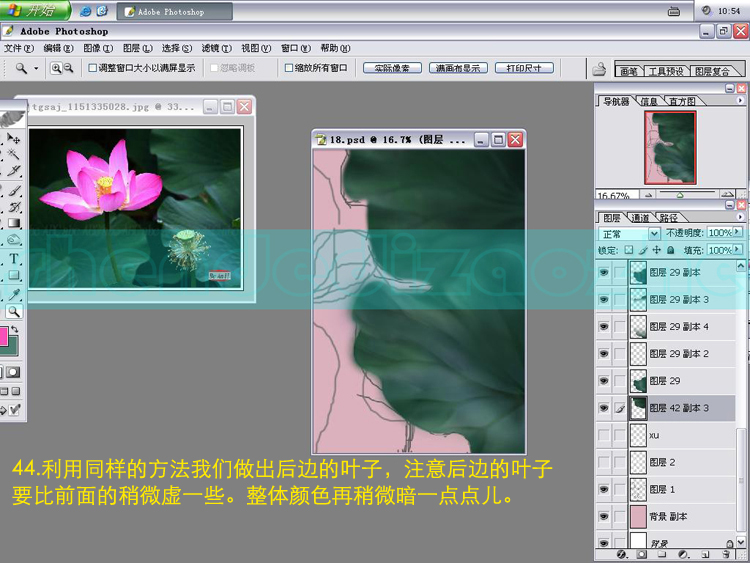Add layer mask icon
750x563 pixels.
click(642, 554)
